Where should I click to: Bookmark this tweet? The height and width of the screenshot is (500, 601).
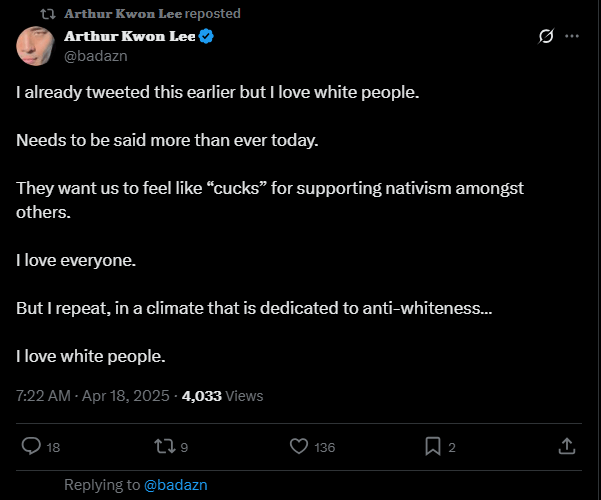433,447
